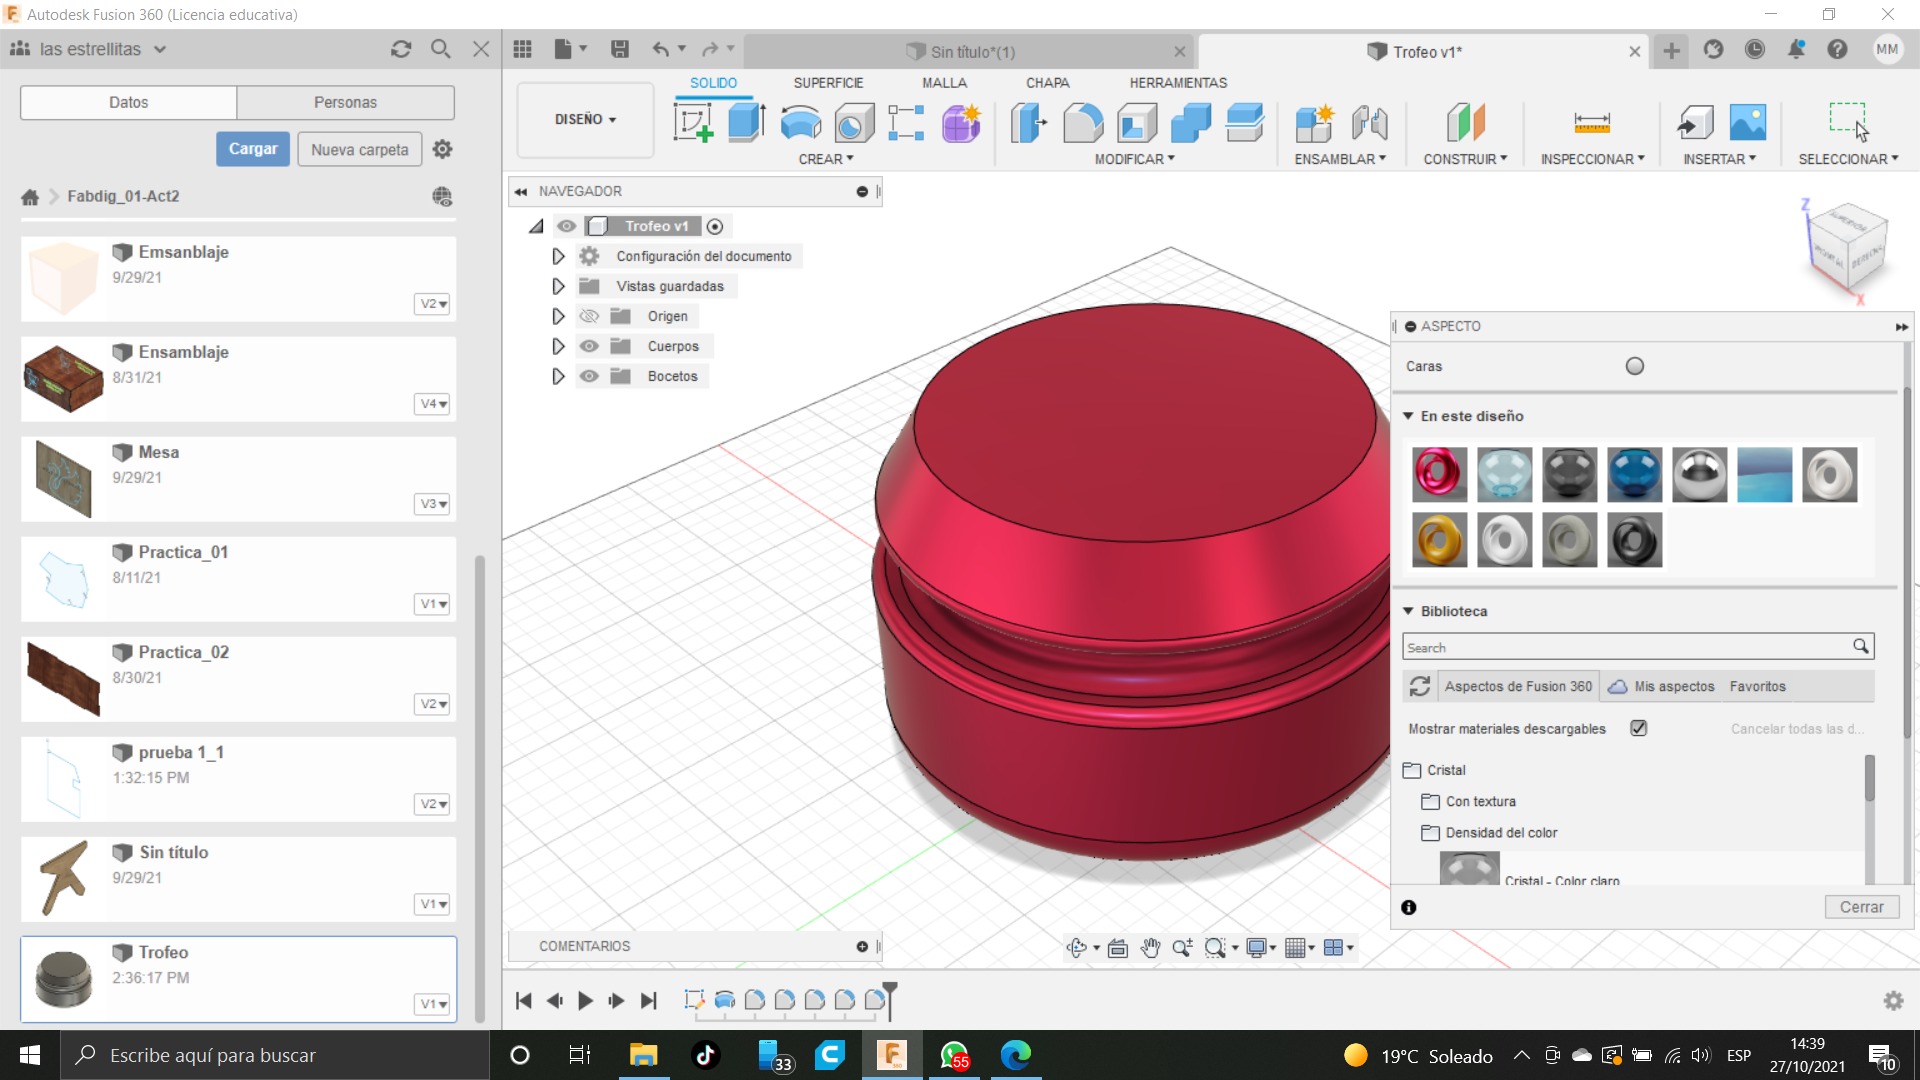Click the Insert Canvas image icon
This screenshot has width=1920, height=1080.
click(x=1747, y=123)
